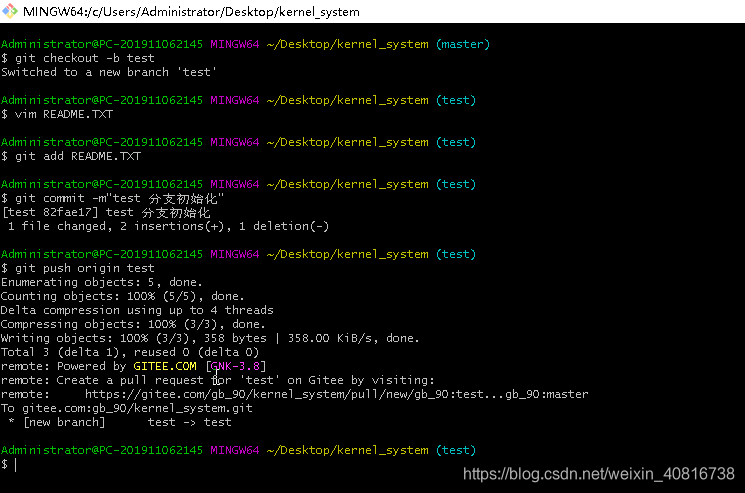Click the "Switched to a new branch 'test'" line
The width and height of the screenshot is (745, 493).
click(109, 72)
